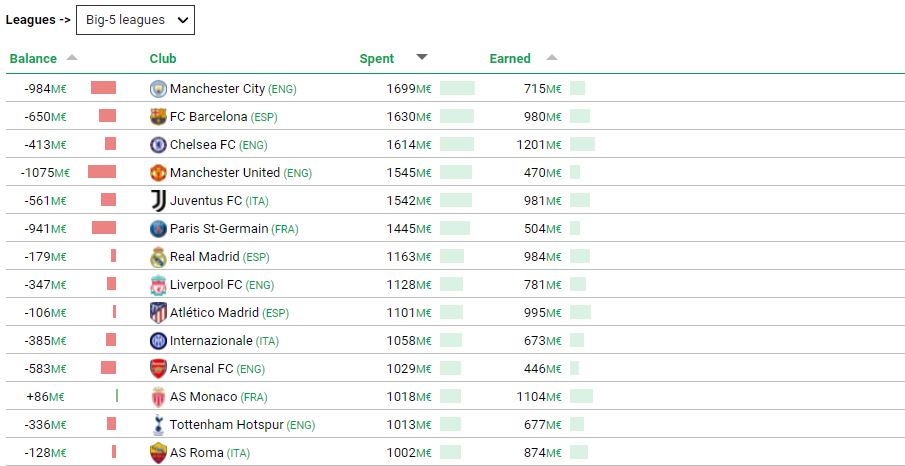Click the Real Madrid crest icon

pos(158,257)
